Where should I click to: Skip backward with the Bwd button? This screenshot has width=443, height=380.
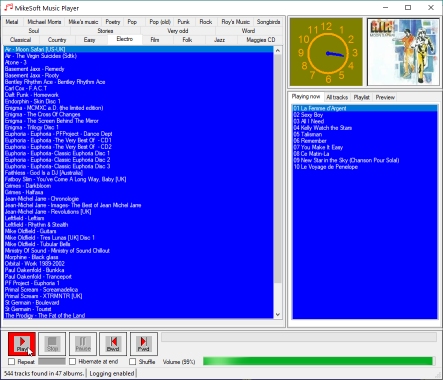tap(113, 344)
